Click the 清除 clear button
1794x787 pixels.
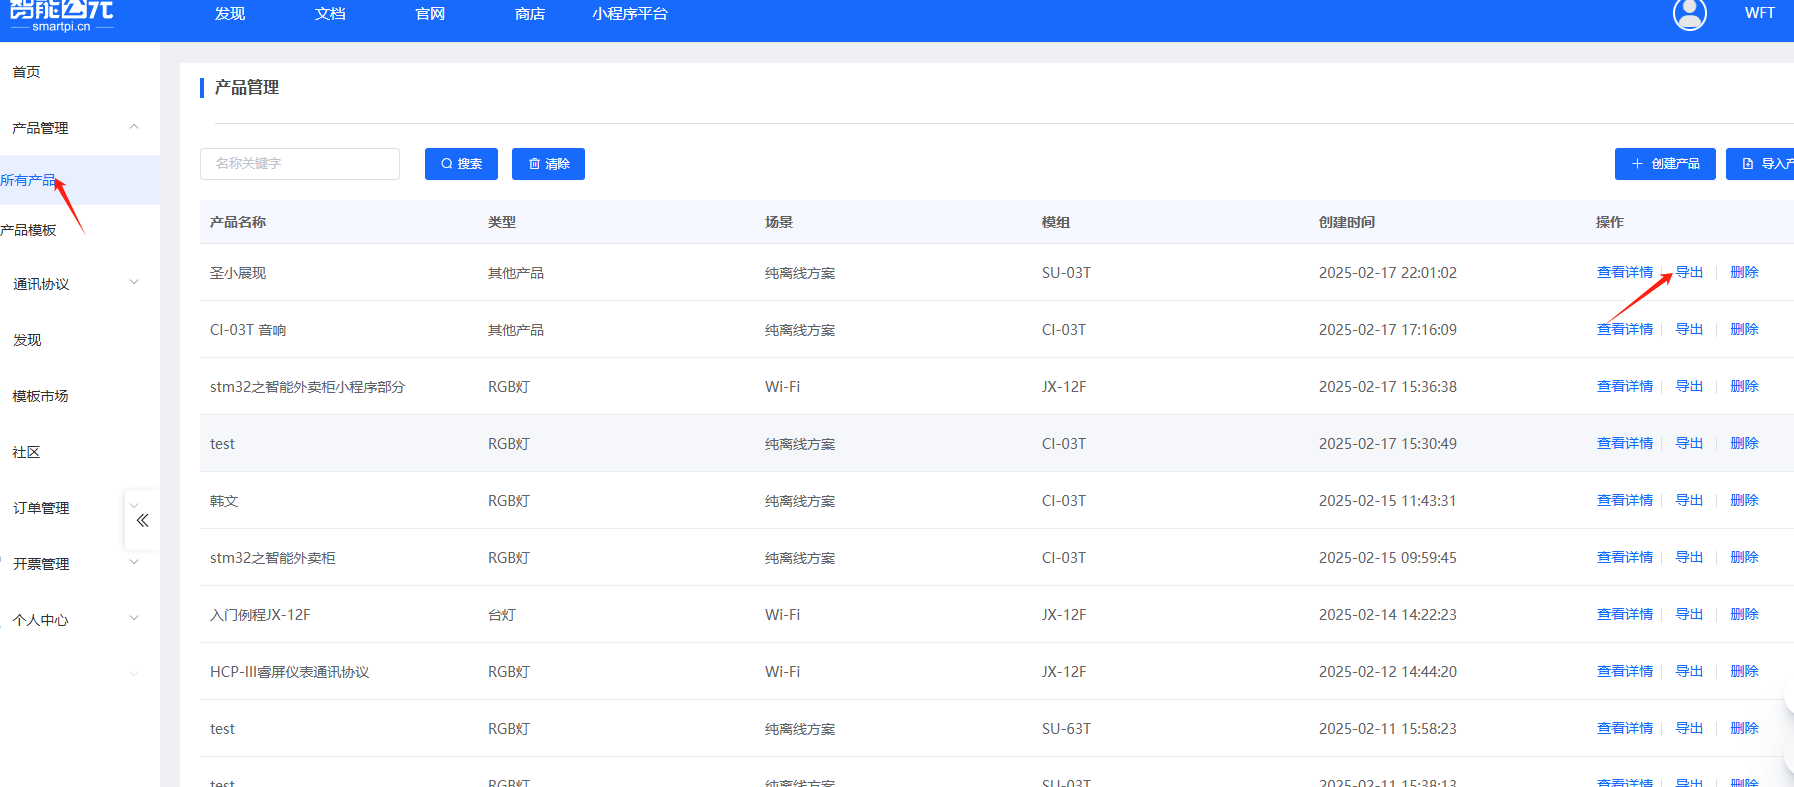[x=548, y=164]
